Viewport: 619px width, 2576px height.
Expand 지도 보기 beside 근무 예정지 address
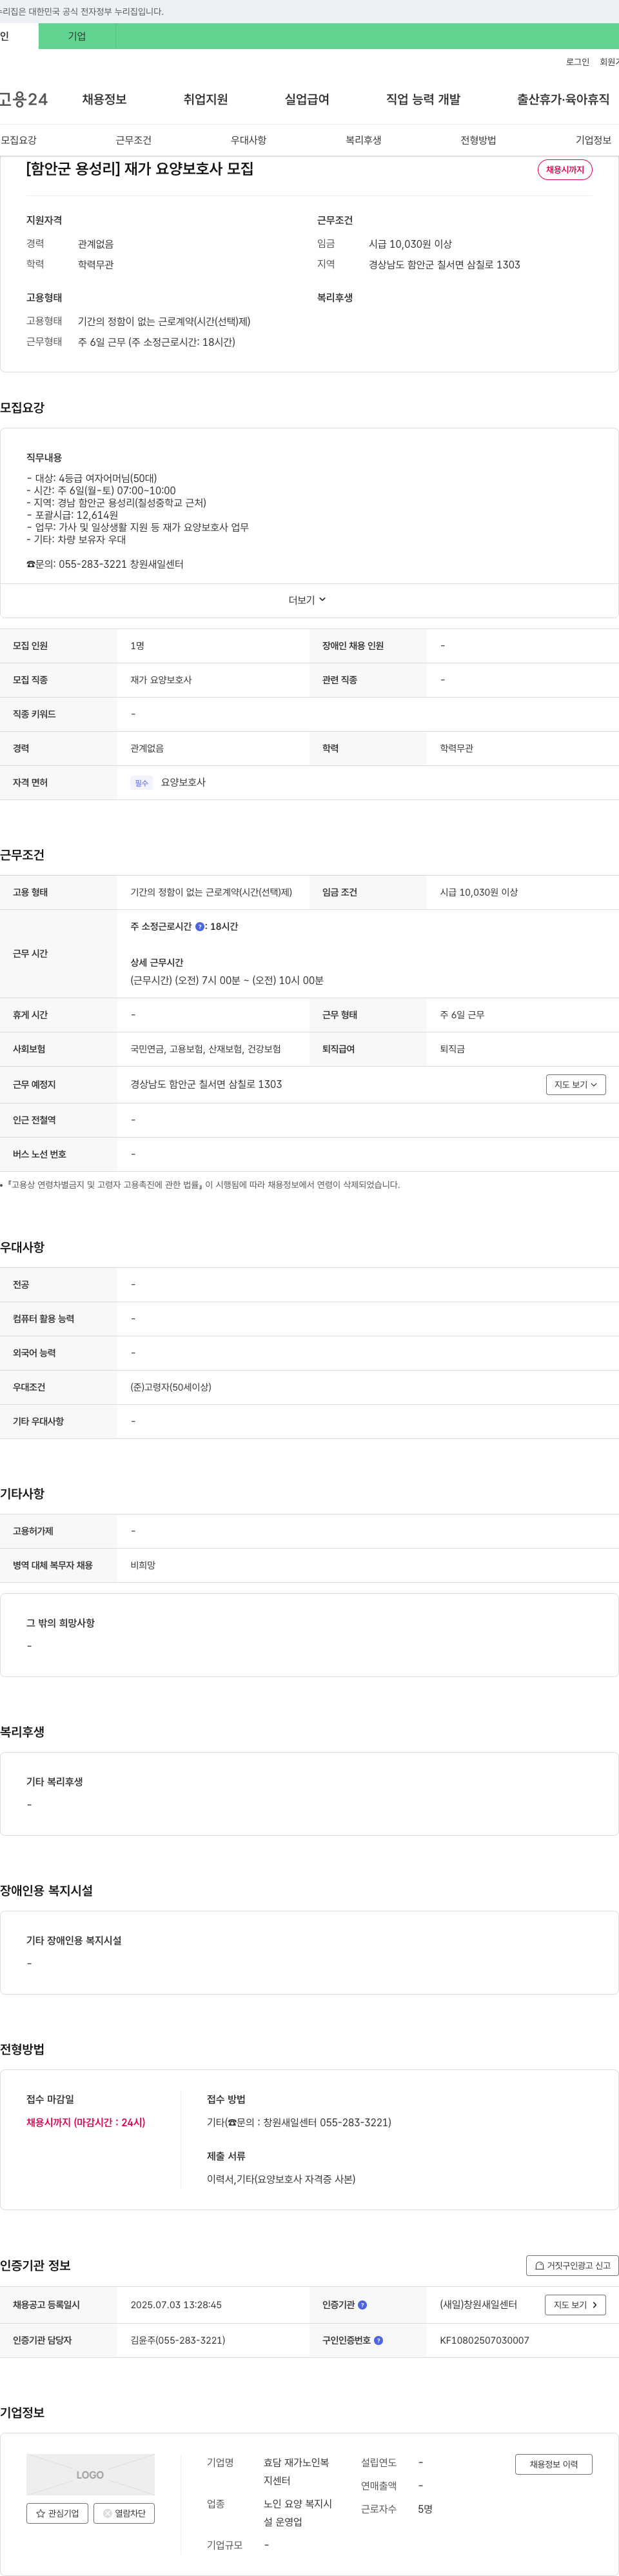[x=576, y=1084]
